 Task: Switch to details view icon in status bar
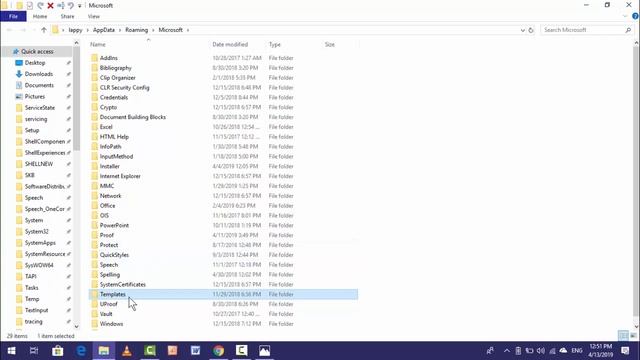(623, 336)
